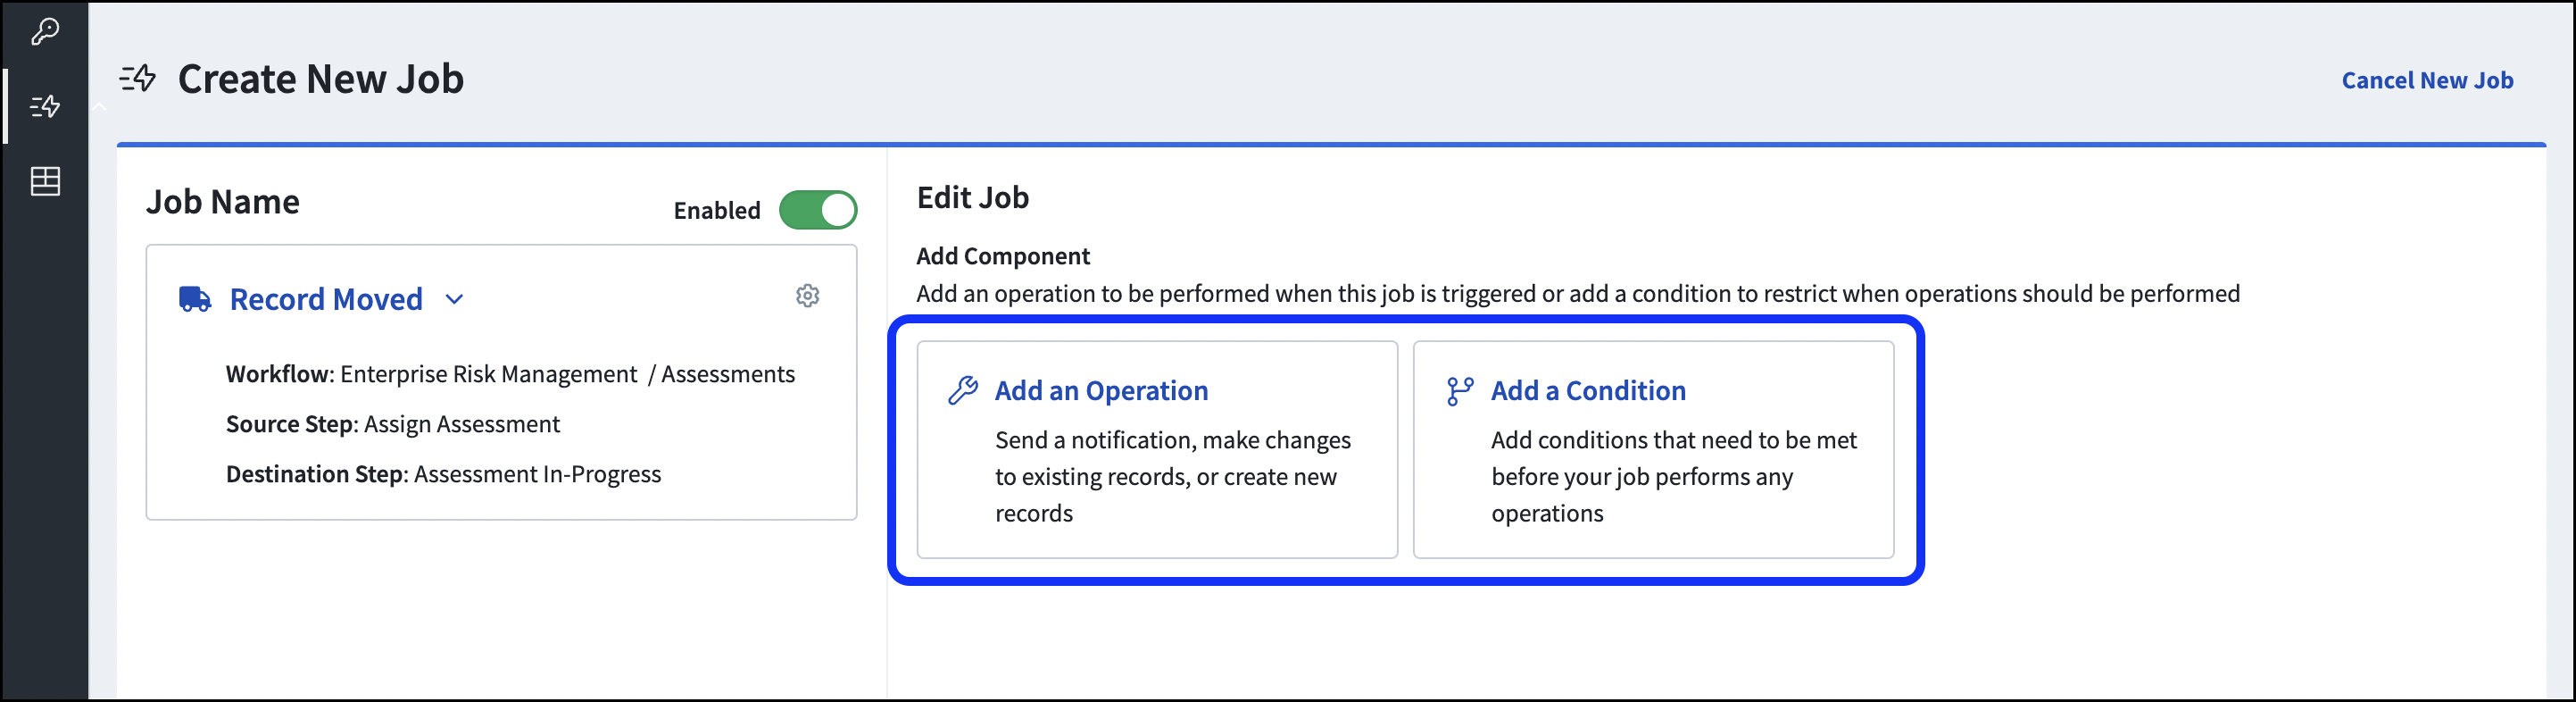
Task: Toggle the green Enabled switch on Job Name panel
Action: tap(818, 210)
